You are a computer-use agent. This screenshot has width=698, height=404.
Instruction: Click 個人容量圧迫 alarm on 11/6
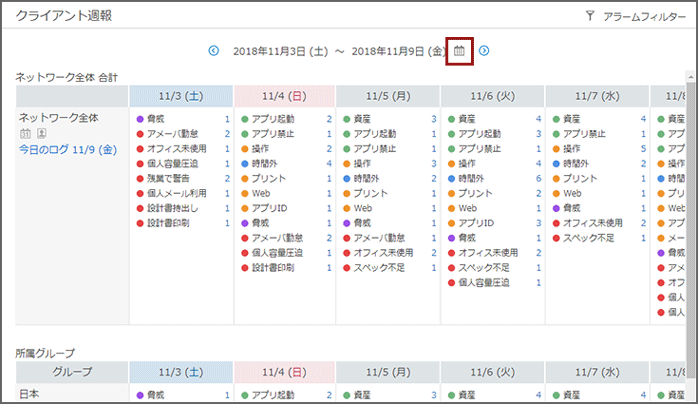coord(484,283)
